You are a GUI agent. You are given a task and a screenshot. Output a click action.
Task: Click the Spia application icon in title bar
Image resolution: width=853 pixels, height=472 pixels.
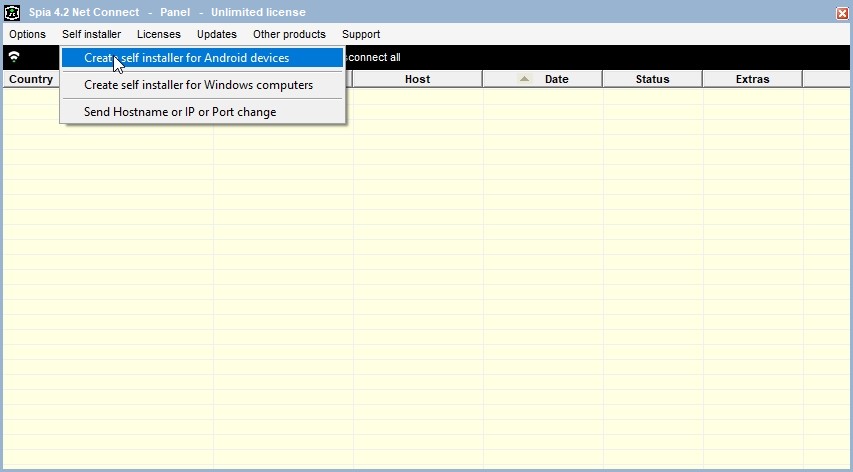click(12, 12)
